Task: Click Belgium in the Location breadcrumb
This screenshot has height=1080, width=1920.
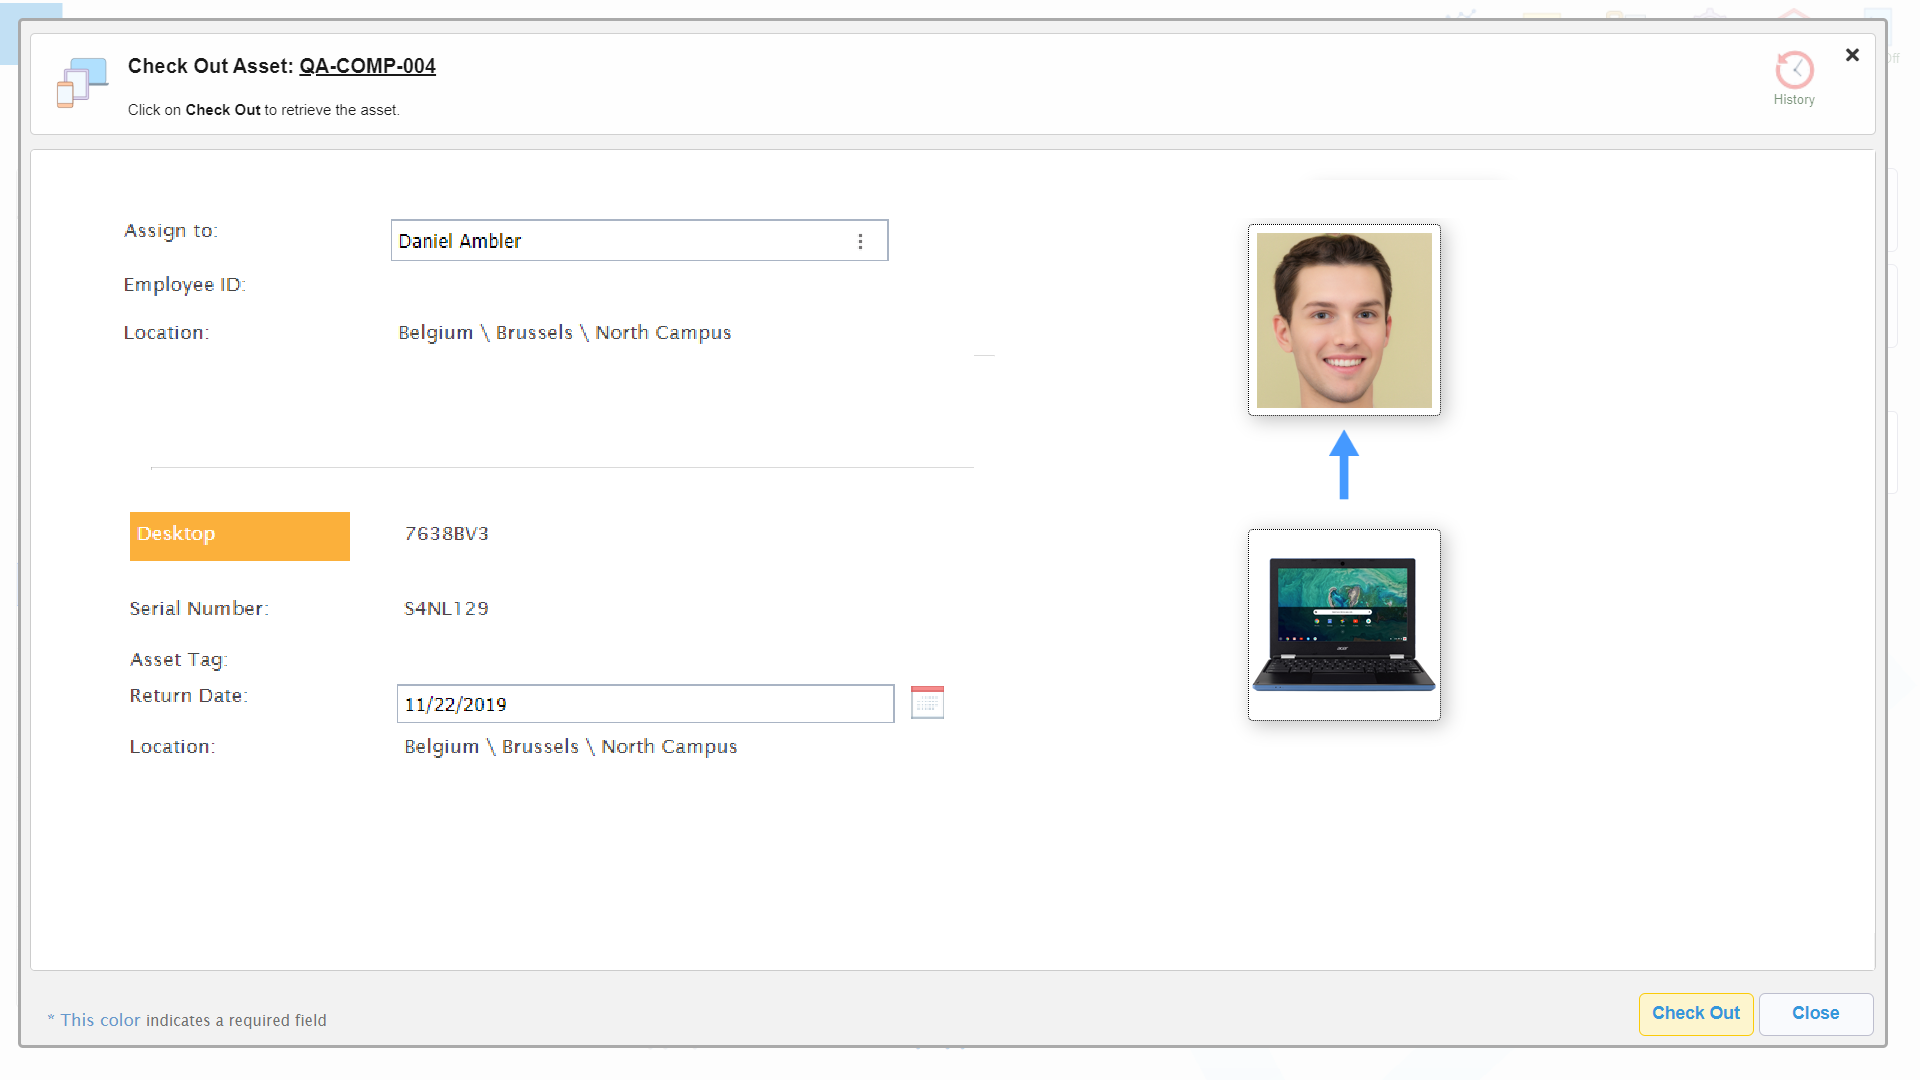Action: tap(435, 332)
